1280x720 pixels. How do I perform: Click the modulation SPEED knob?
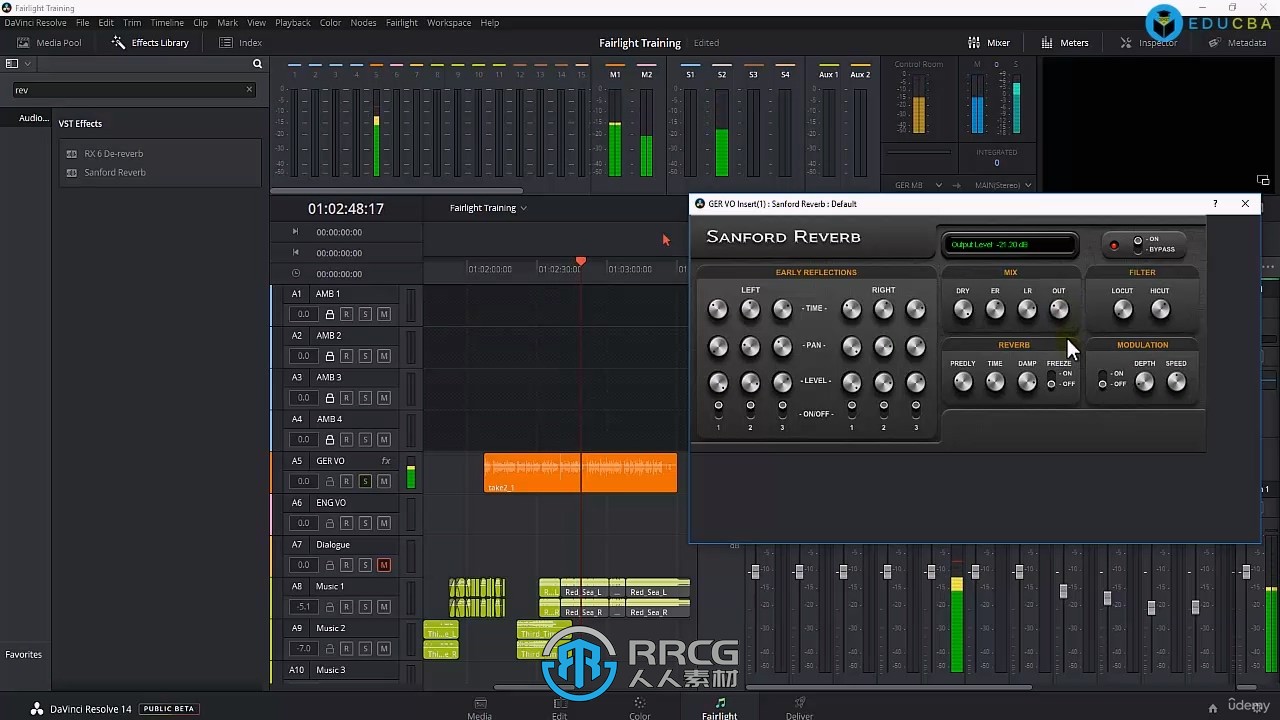(x=1177, y=382)
